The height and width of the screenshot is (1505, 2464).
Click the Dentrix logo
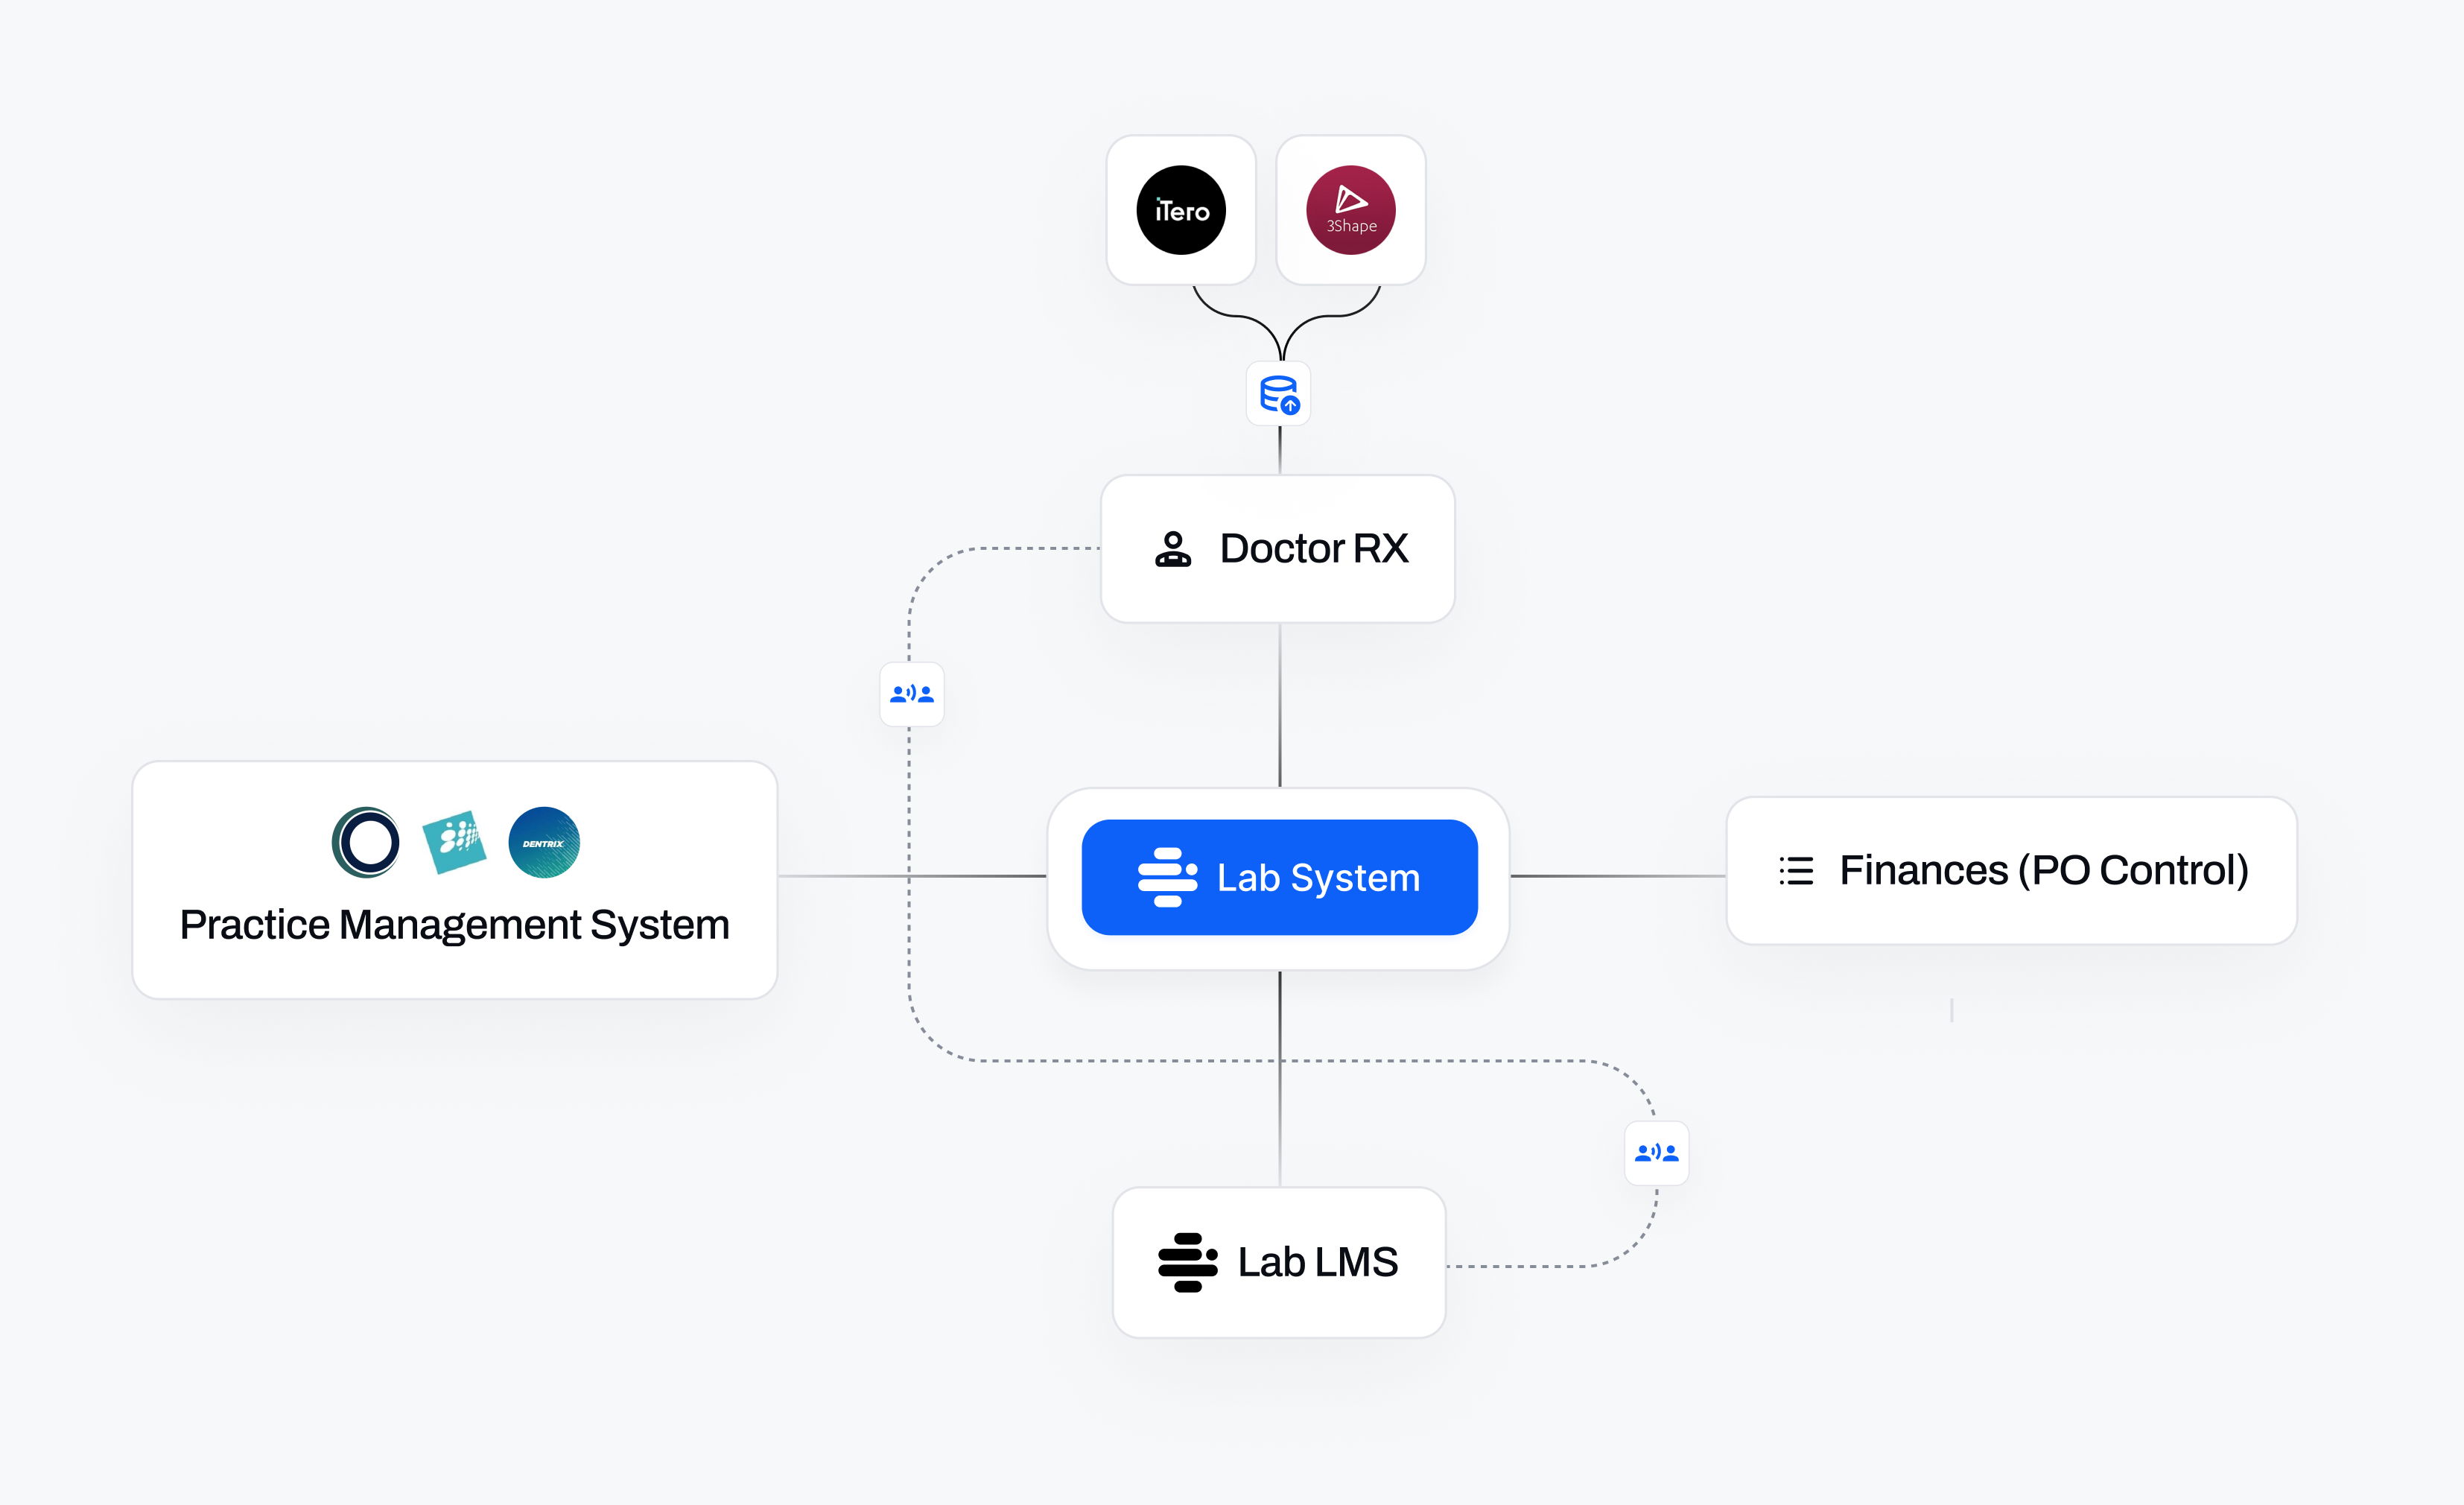pyautogui.click(x=544, y=842)
